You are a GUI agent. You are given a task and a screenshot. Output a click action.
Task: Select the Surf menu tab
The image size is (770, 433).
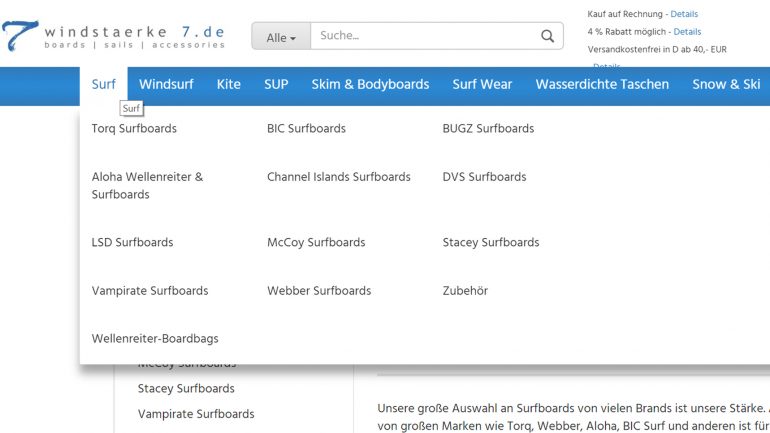coord(104,84)
